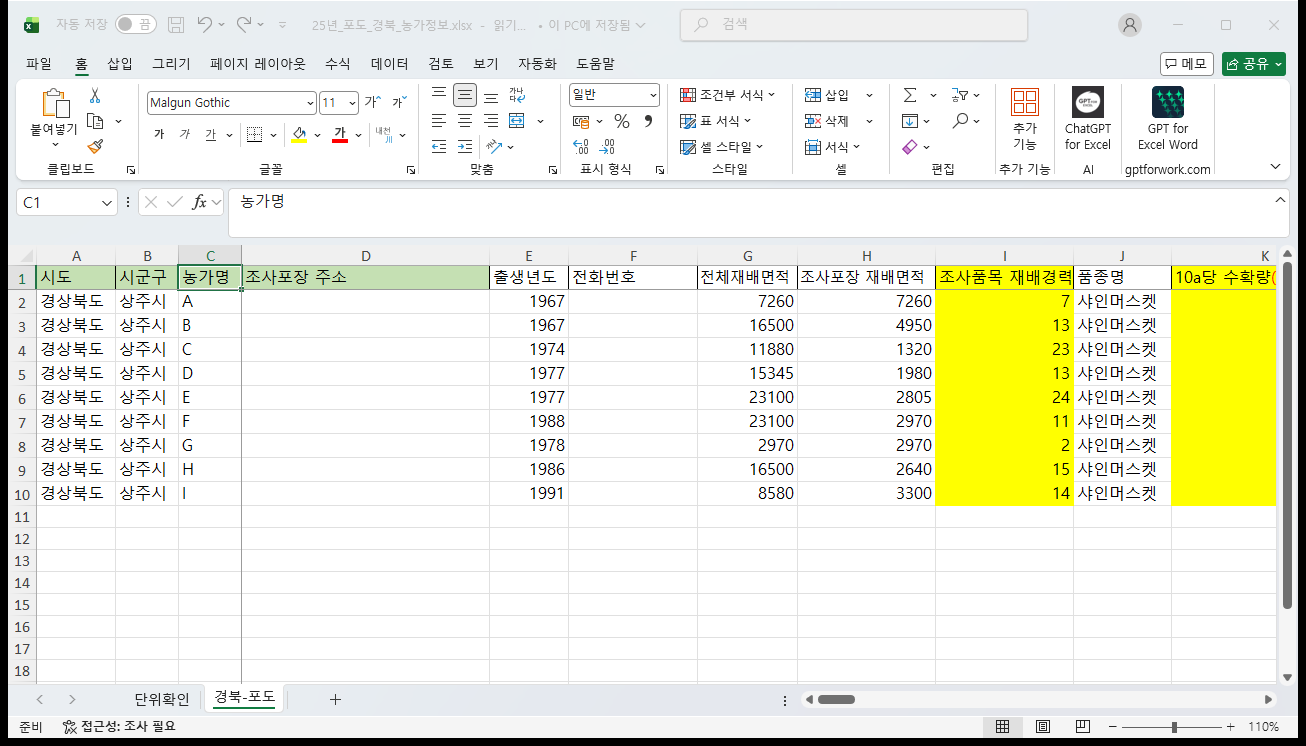Collapse the ribbon with the chevron
The height and width of the screenshot is (746, 1306).
[1275, 166]
